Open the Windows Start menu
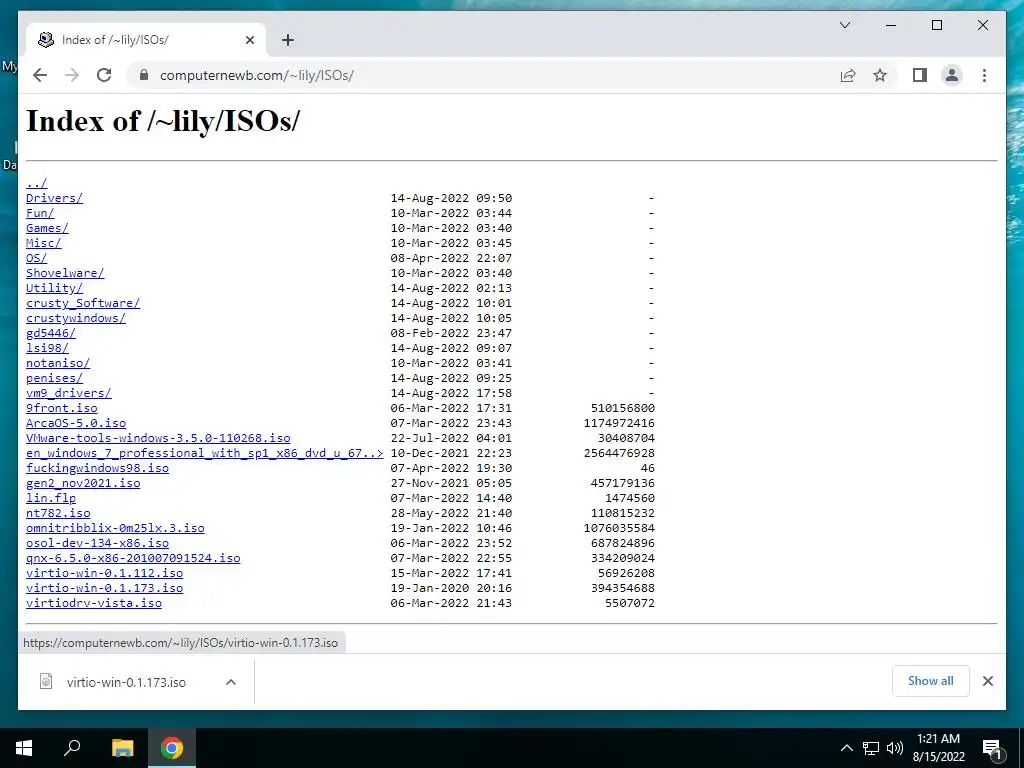The image size is (1024, 768). 24,748
